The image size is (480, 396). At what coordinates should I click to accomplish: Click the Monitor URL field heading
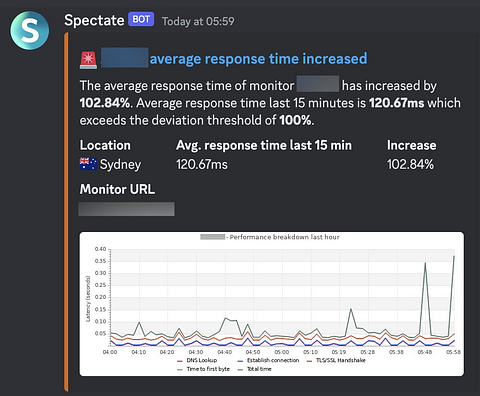(117, 189)
